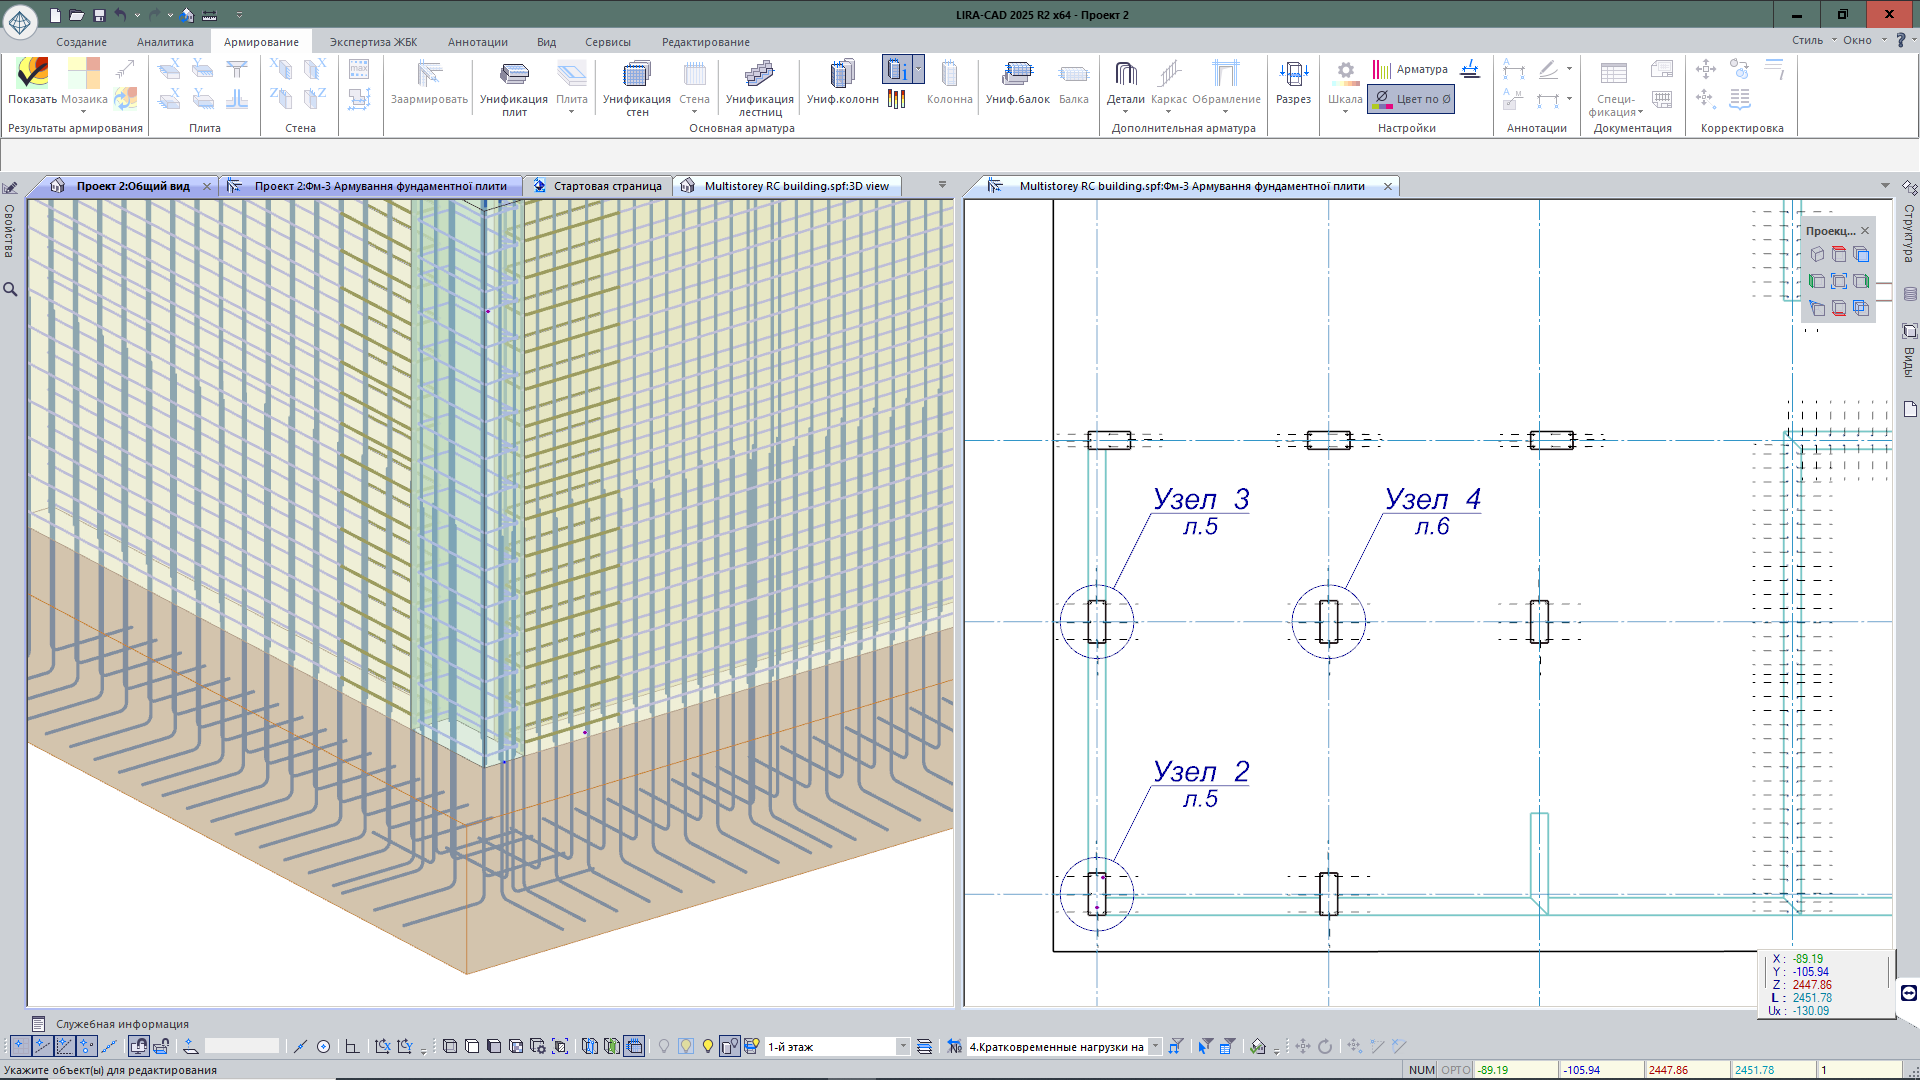Screen dimensions: 1920x1080
Task: Toggle yellow light bulb visibility icon
Action: [708, 1046]
